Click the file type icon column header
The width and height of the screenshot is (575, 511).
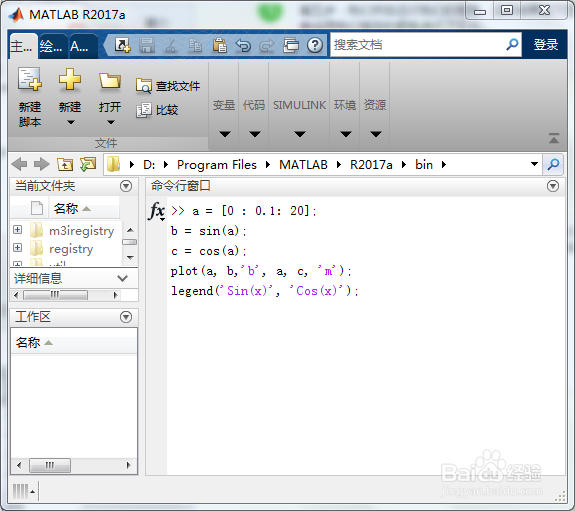37,208
